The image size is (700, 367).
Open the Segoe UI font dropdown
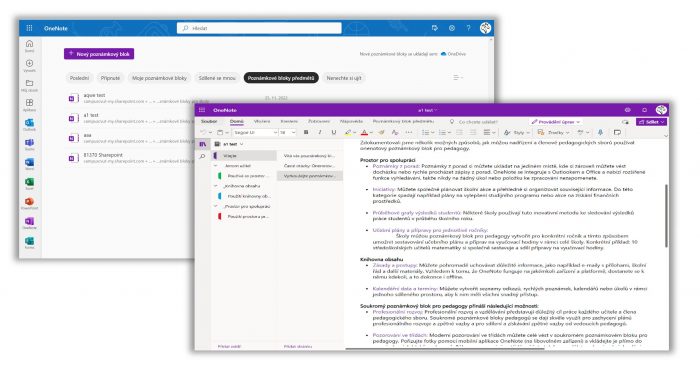coord(255,133)
